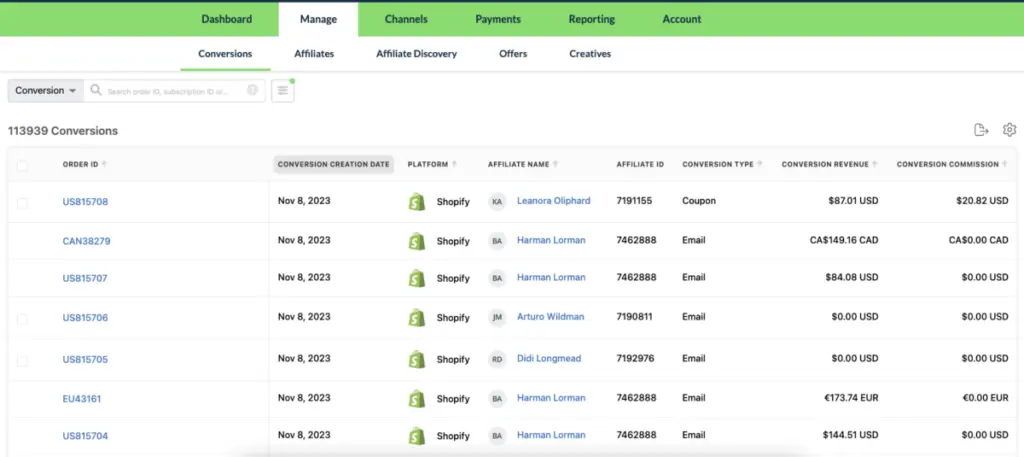This screenshot has height=457, width=1024.
Task: Expand the Conversion search type dropdown
Action: 45,91
